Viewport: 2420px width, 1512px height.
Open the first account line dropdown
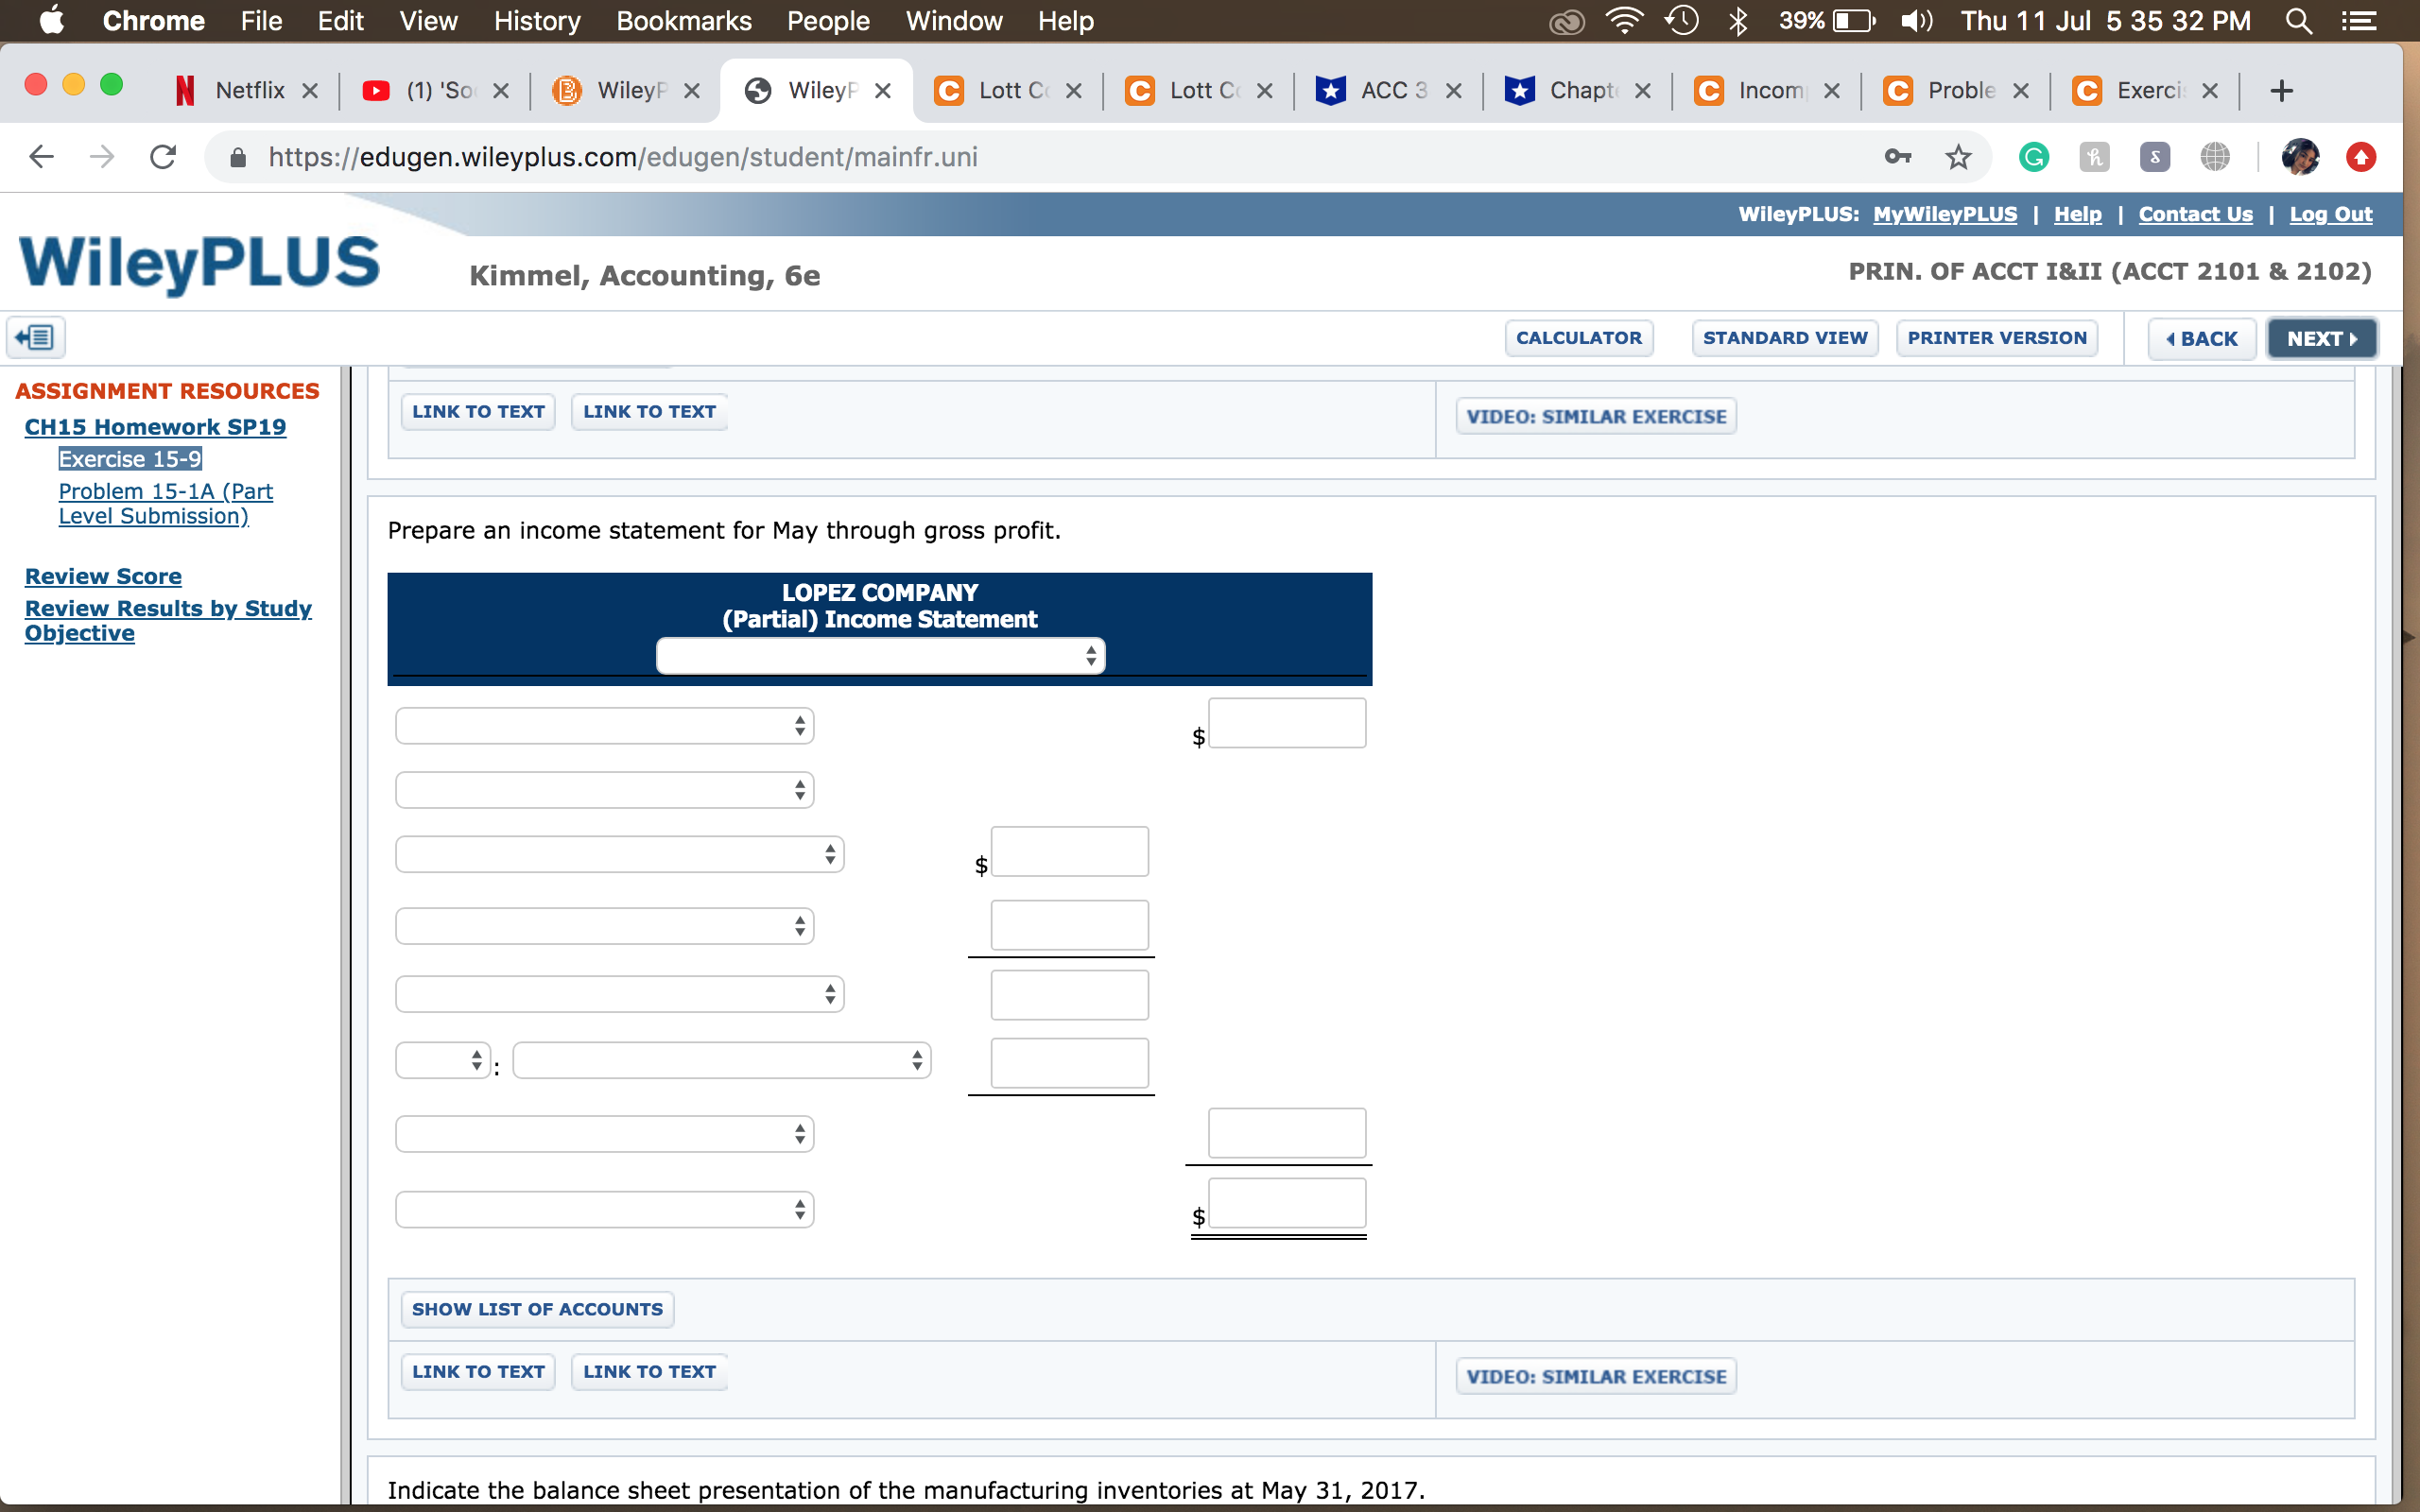604,726
